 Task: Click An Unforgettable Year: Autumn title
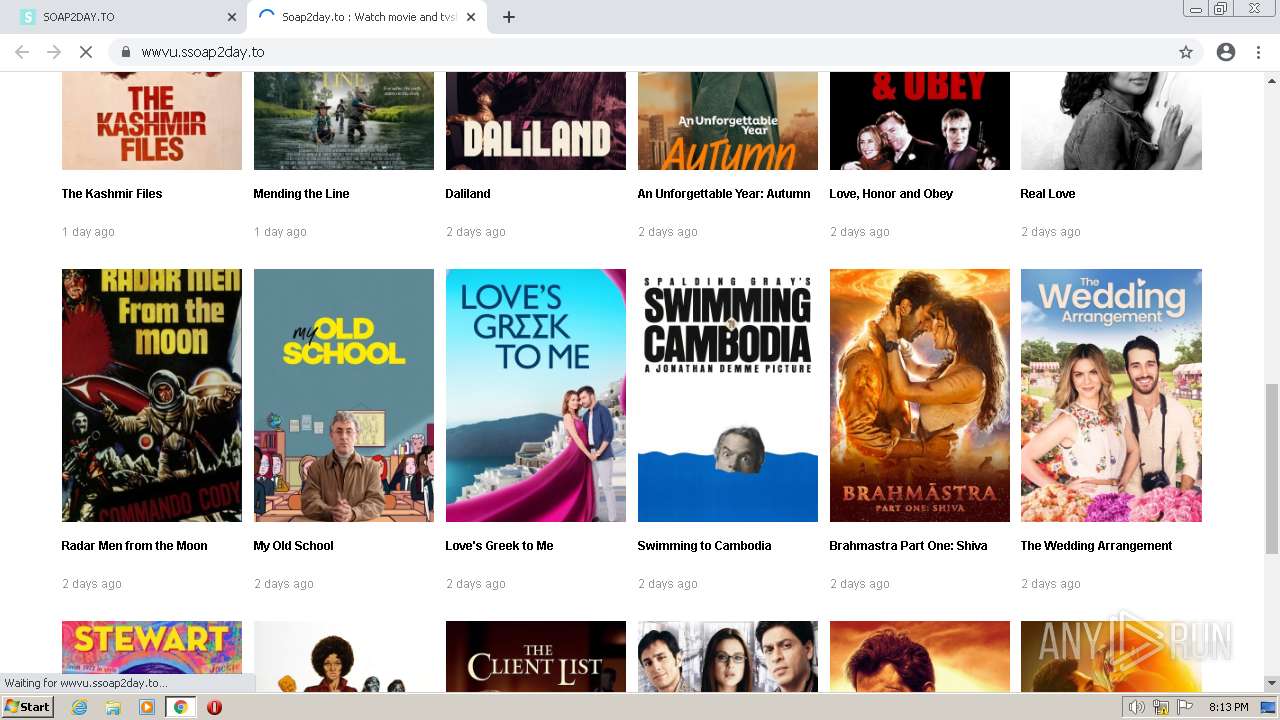(724, 194)
